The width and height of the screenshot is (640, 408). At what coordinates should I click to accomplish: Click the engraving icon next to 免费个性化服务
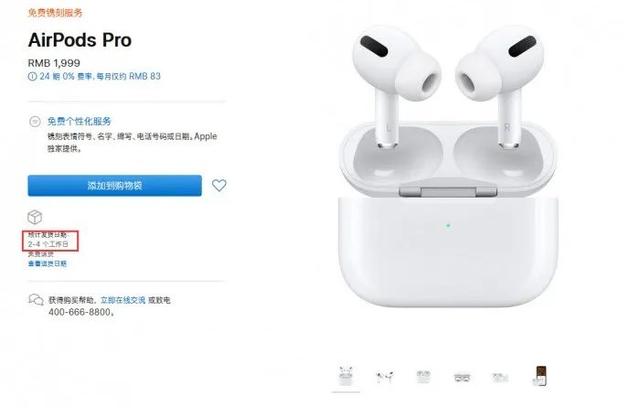coord(35,121)
